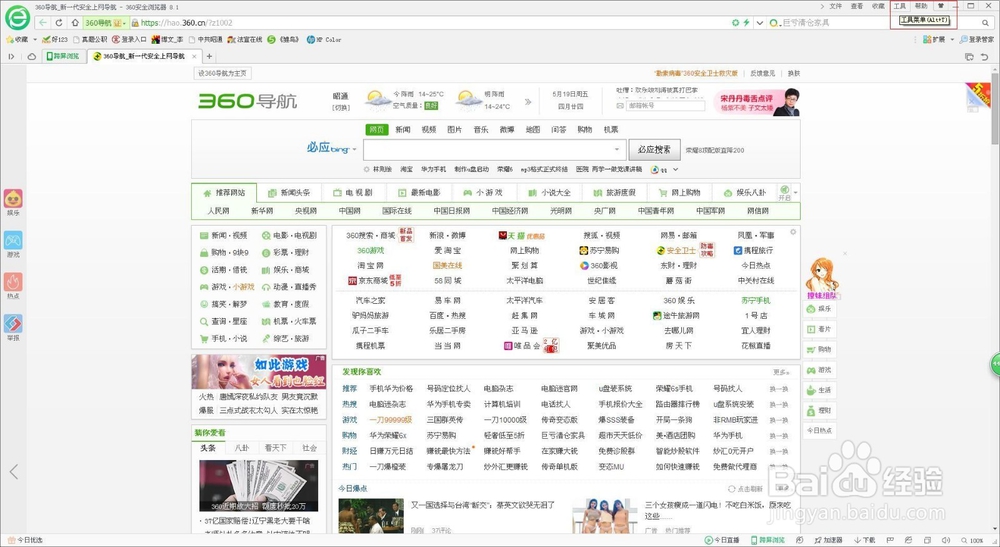Click the 扩展 extensions icon
This screenshot has height=547, width=1000.
934,40
